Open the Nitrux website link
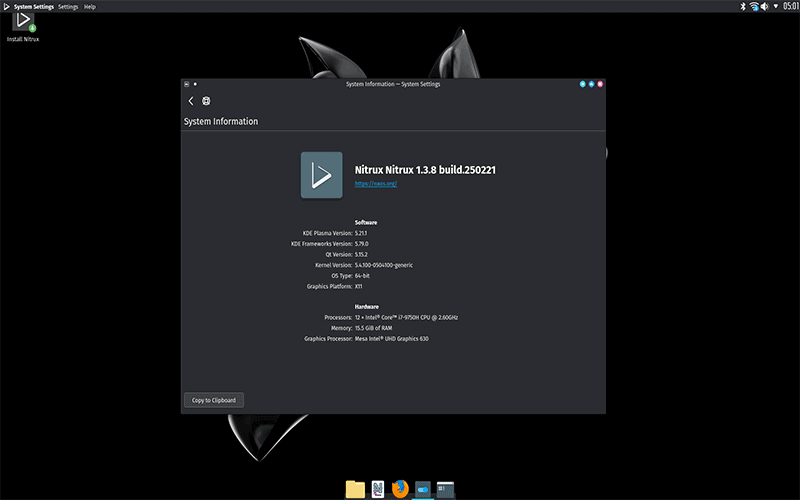This screenshot has width=800, height=500. tap(376, 184)
